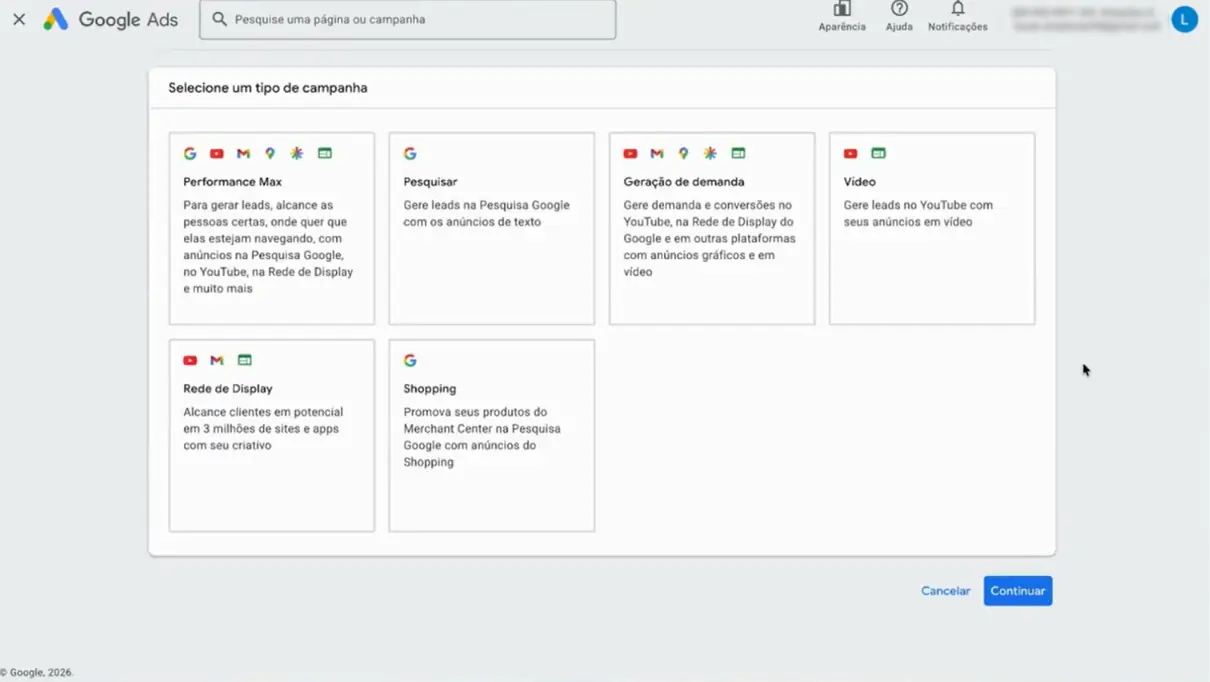This screenshot has width=1210, height=682.
Task: Click Discover icon in Geração de demanda card
Action: pos(710,153)
